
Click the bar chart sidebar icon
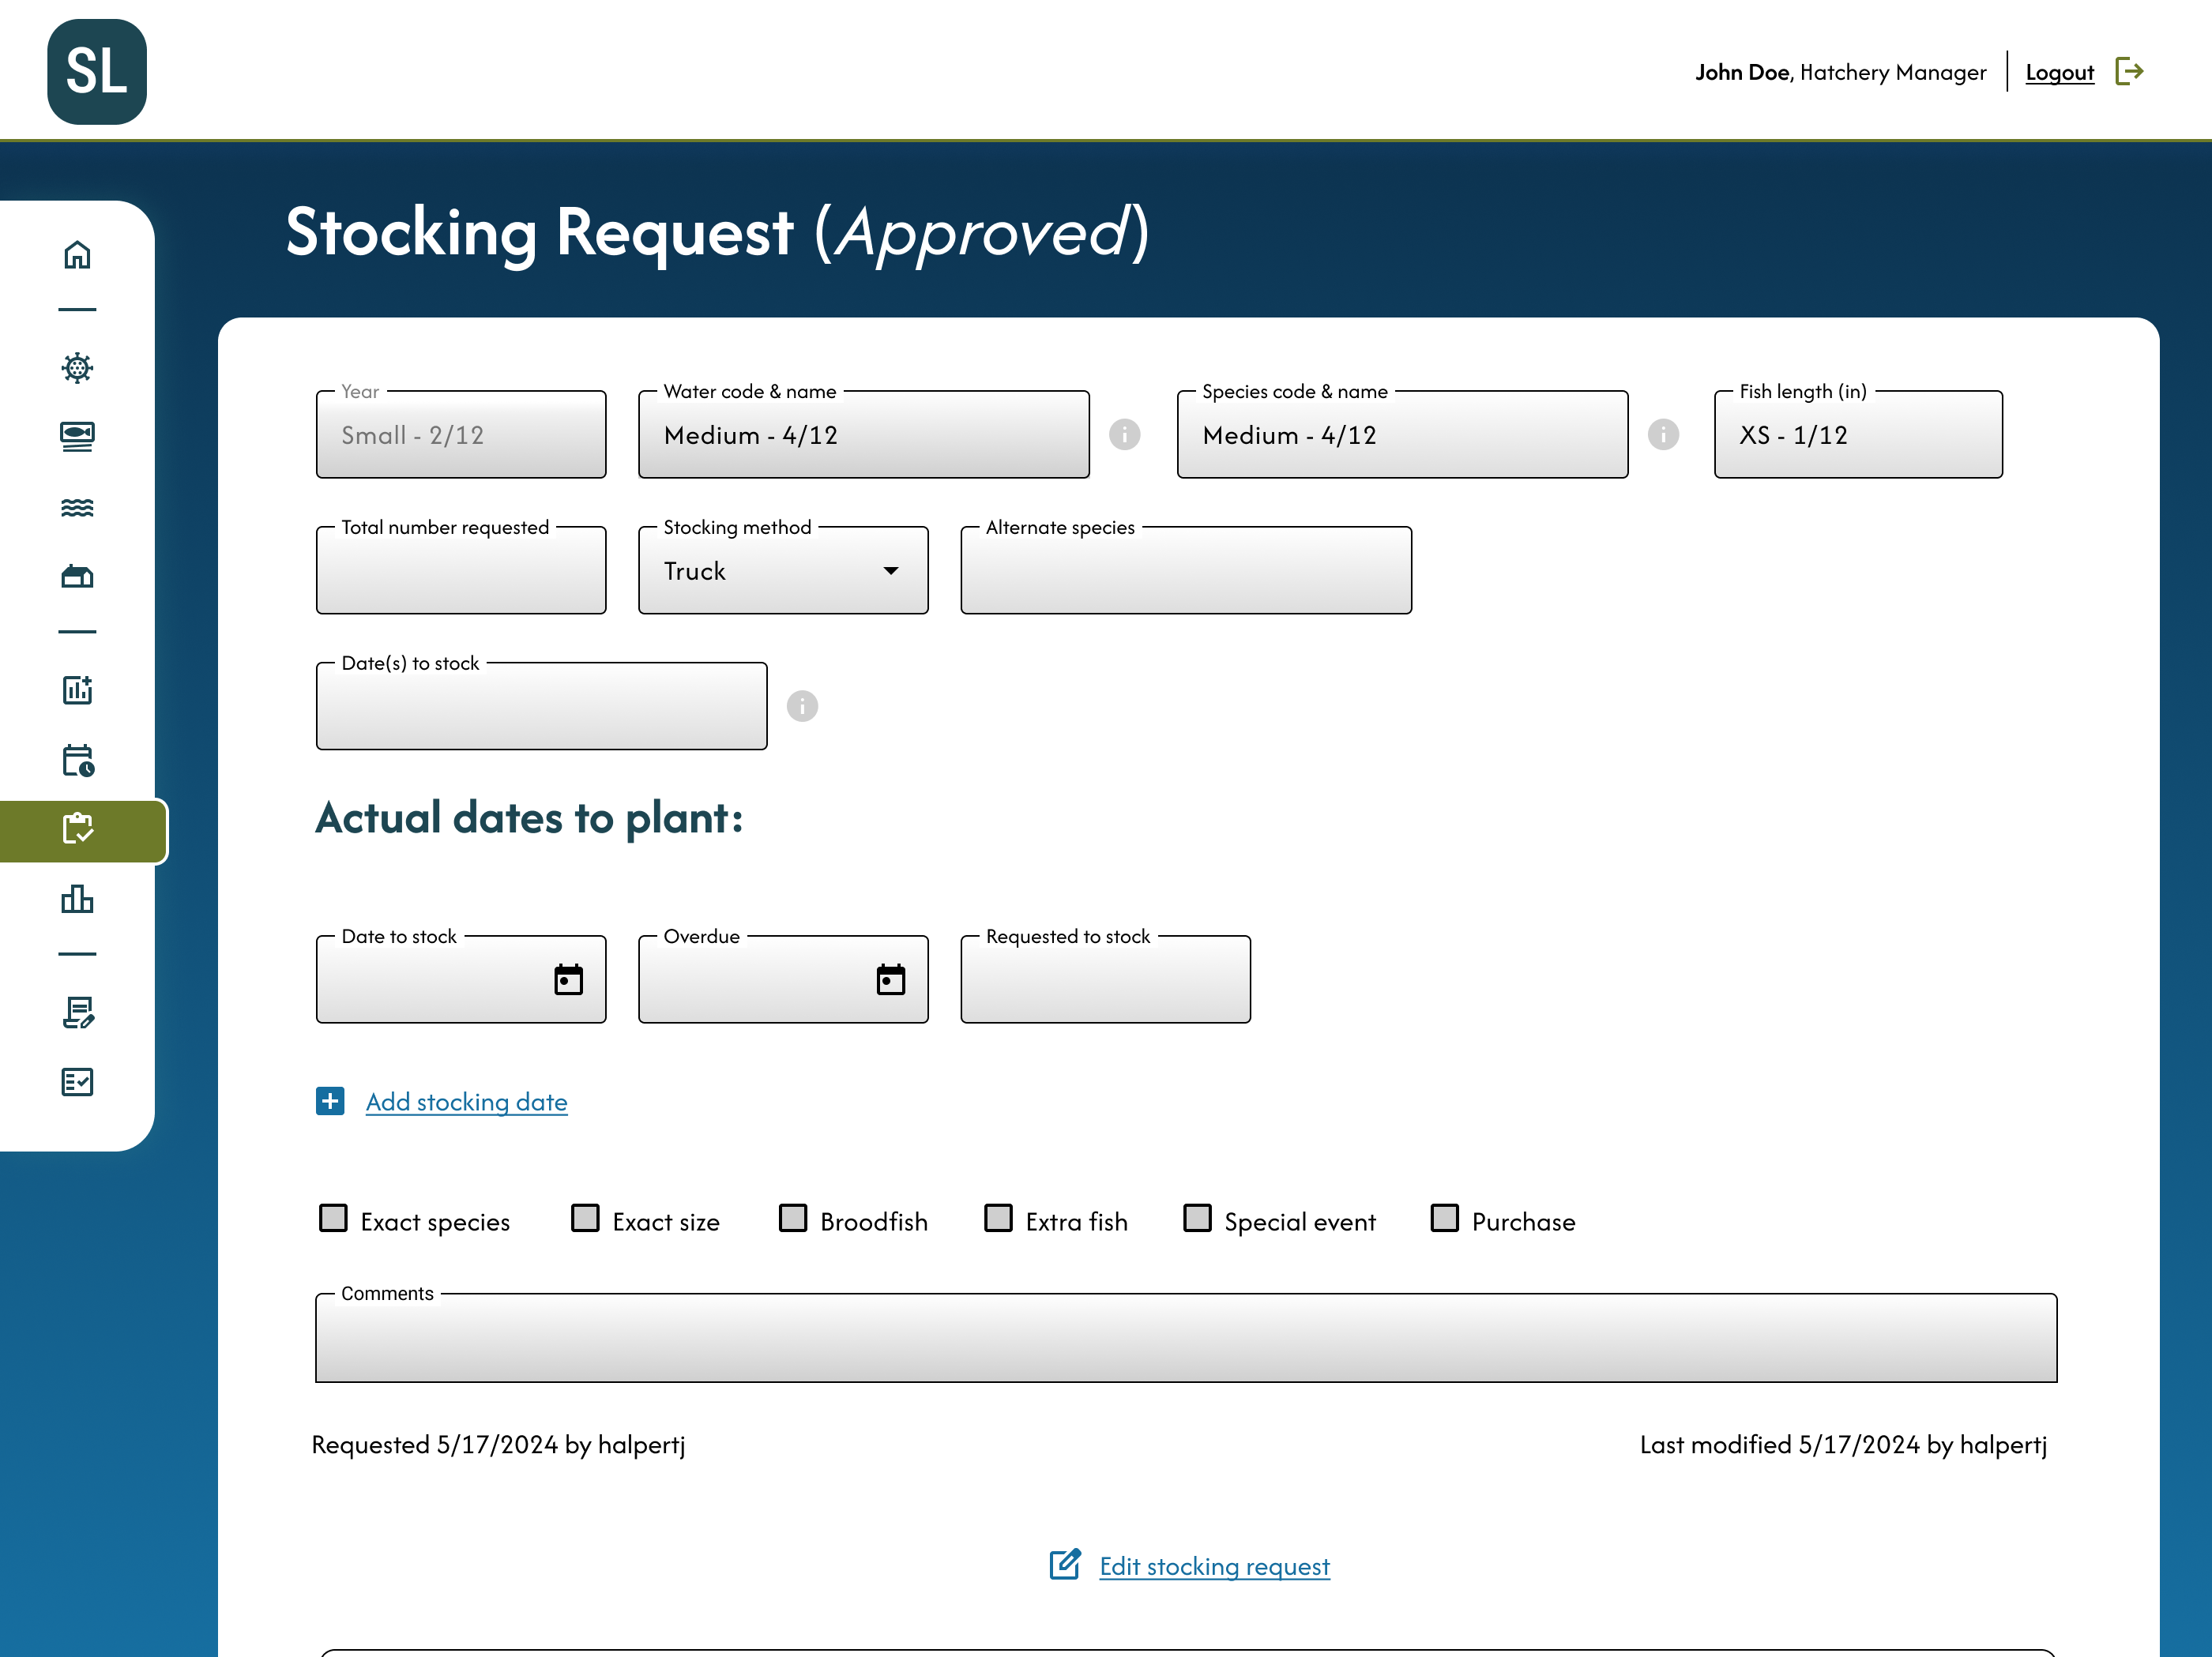77,899
